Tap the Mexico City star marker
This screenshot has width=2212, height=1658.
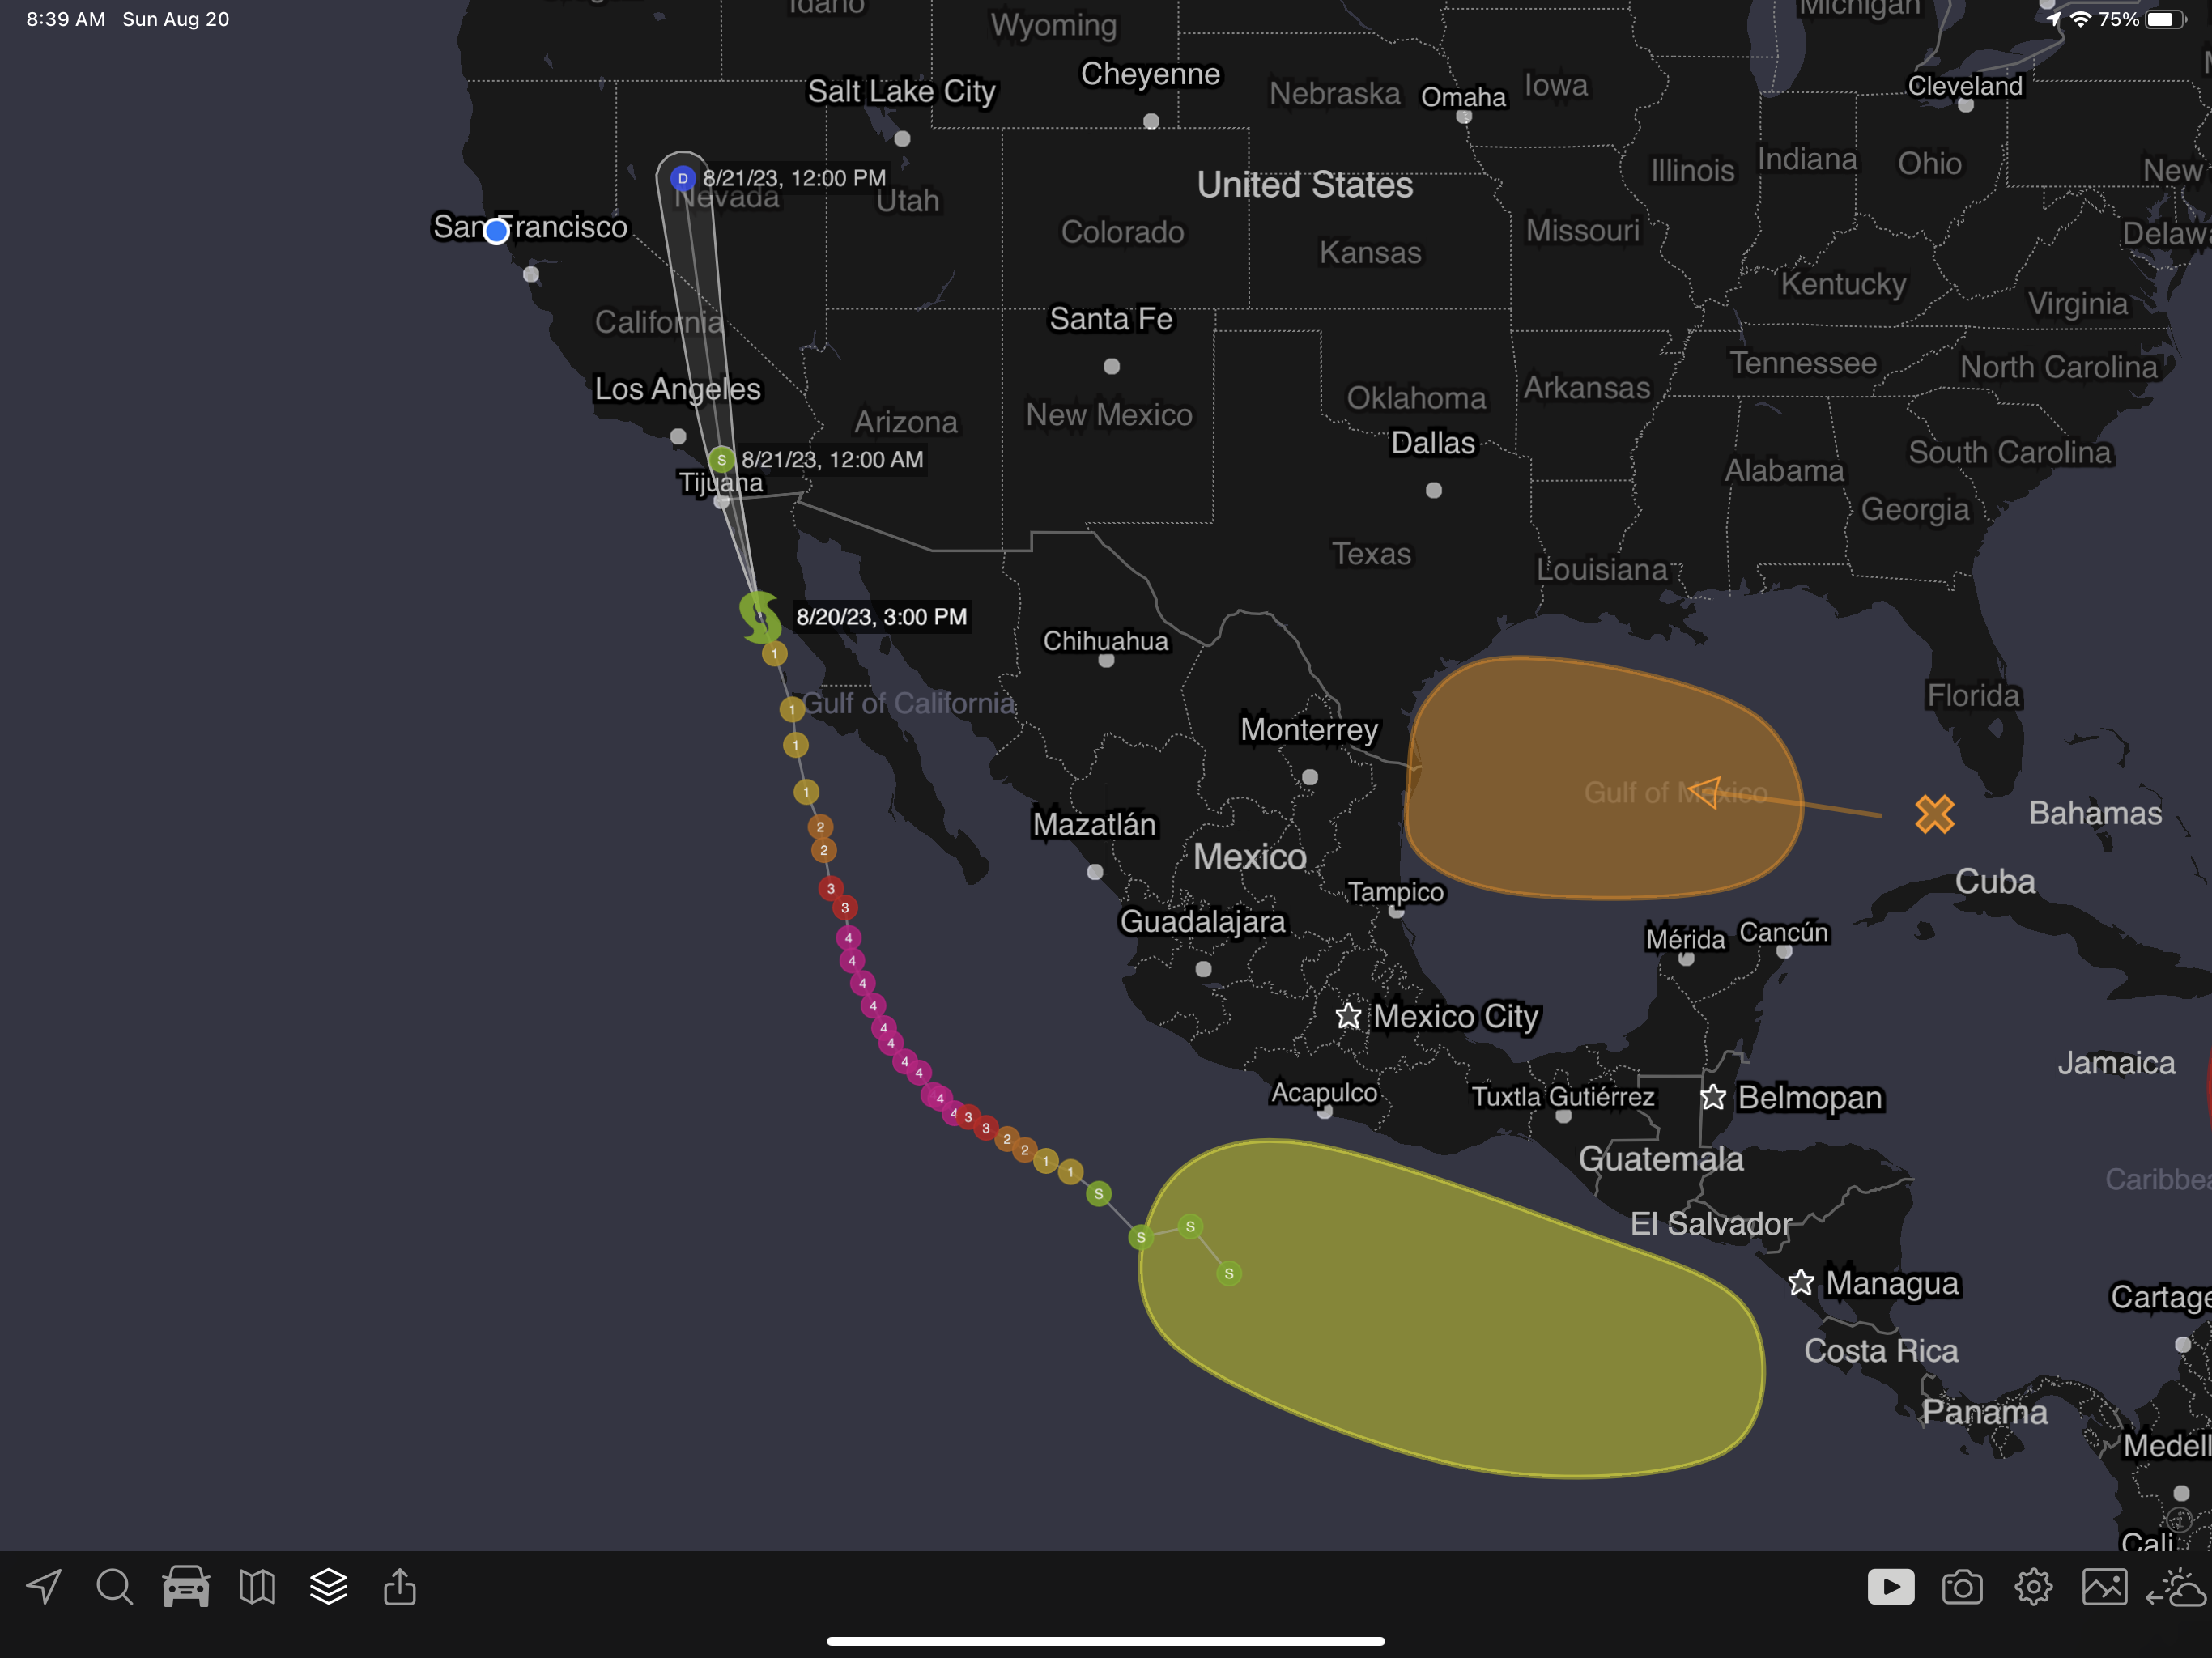(x=1348, y=1017)
